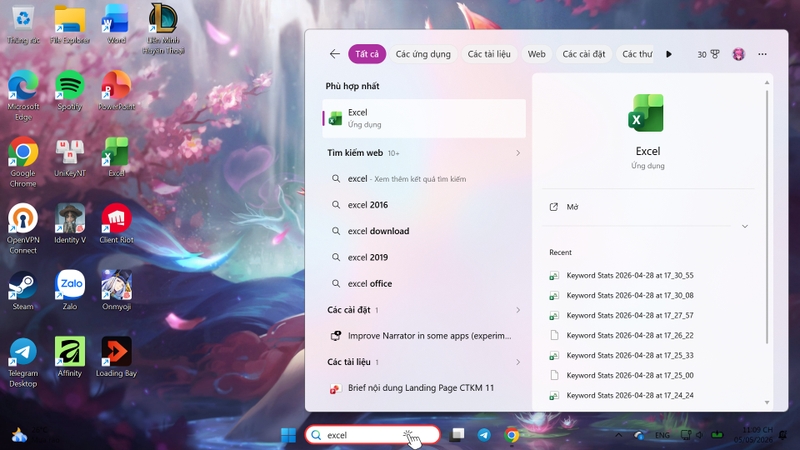800x450 pixels.
Task: Open Loading Bay desktop shortcut
Action: point(116,357)
